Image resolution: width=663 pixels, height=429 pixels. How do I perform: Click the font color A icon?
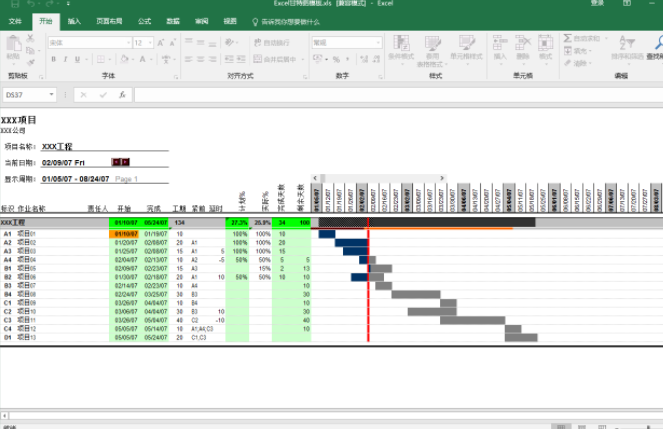point(142,59)
